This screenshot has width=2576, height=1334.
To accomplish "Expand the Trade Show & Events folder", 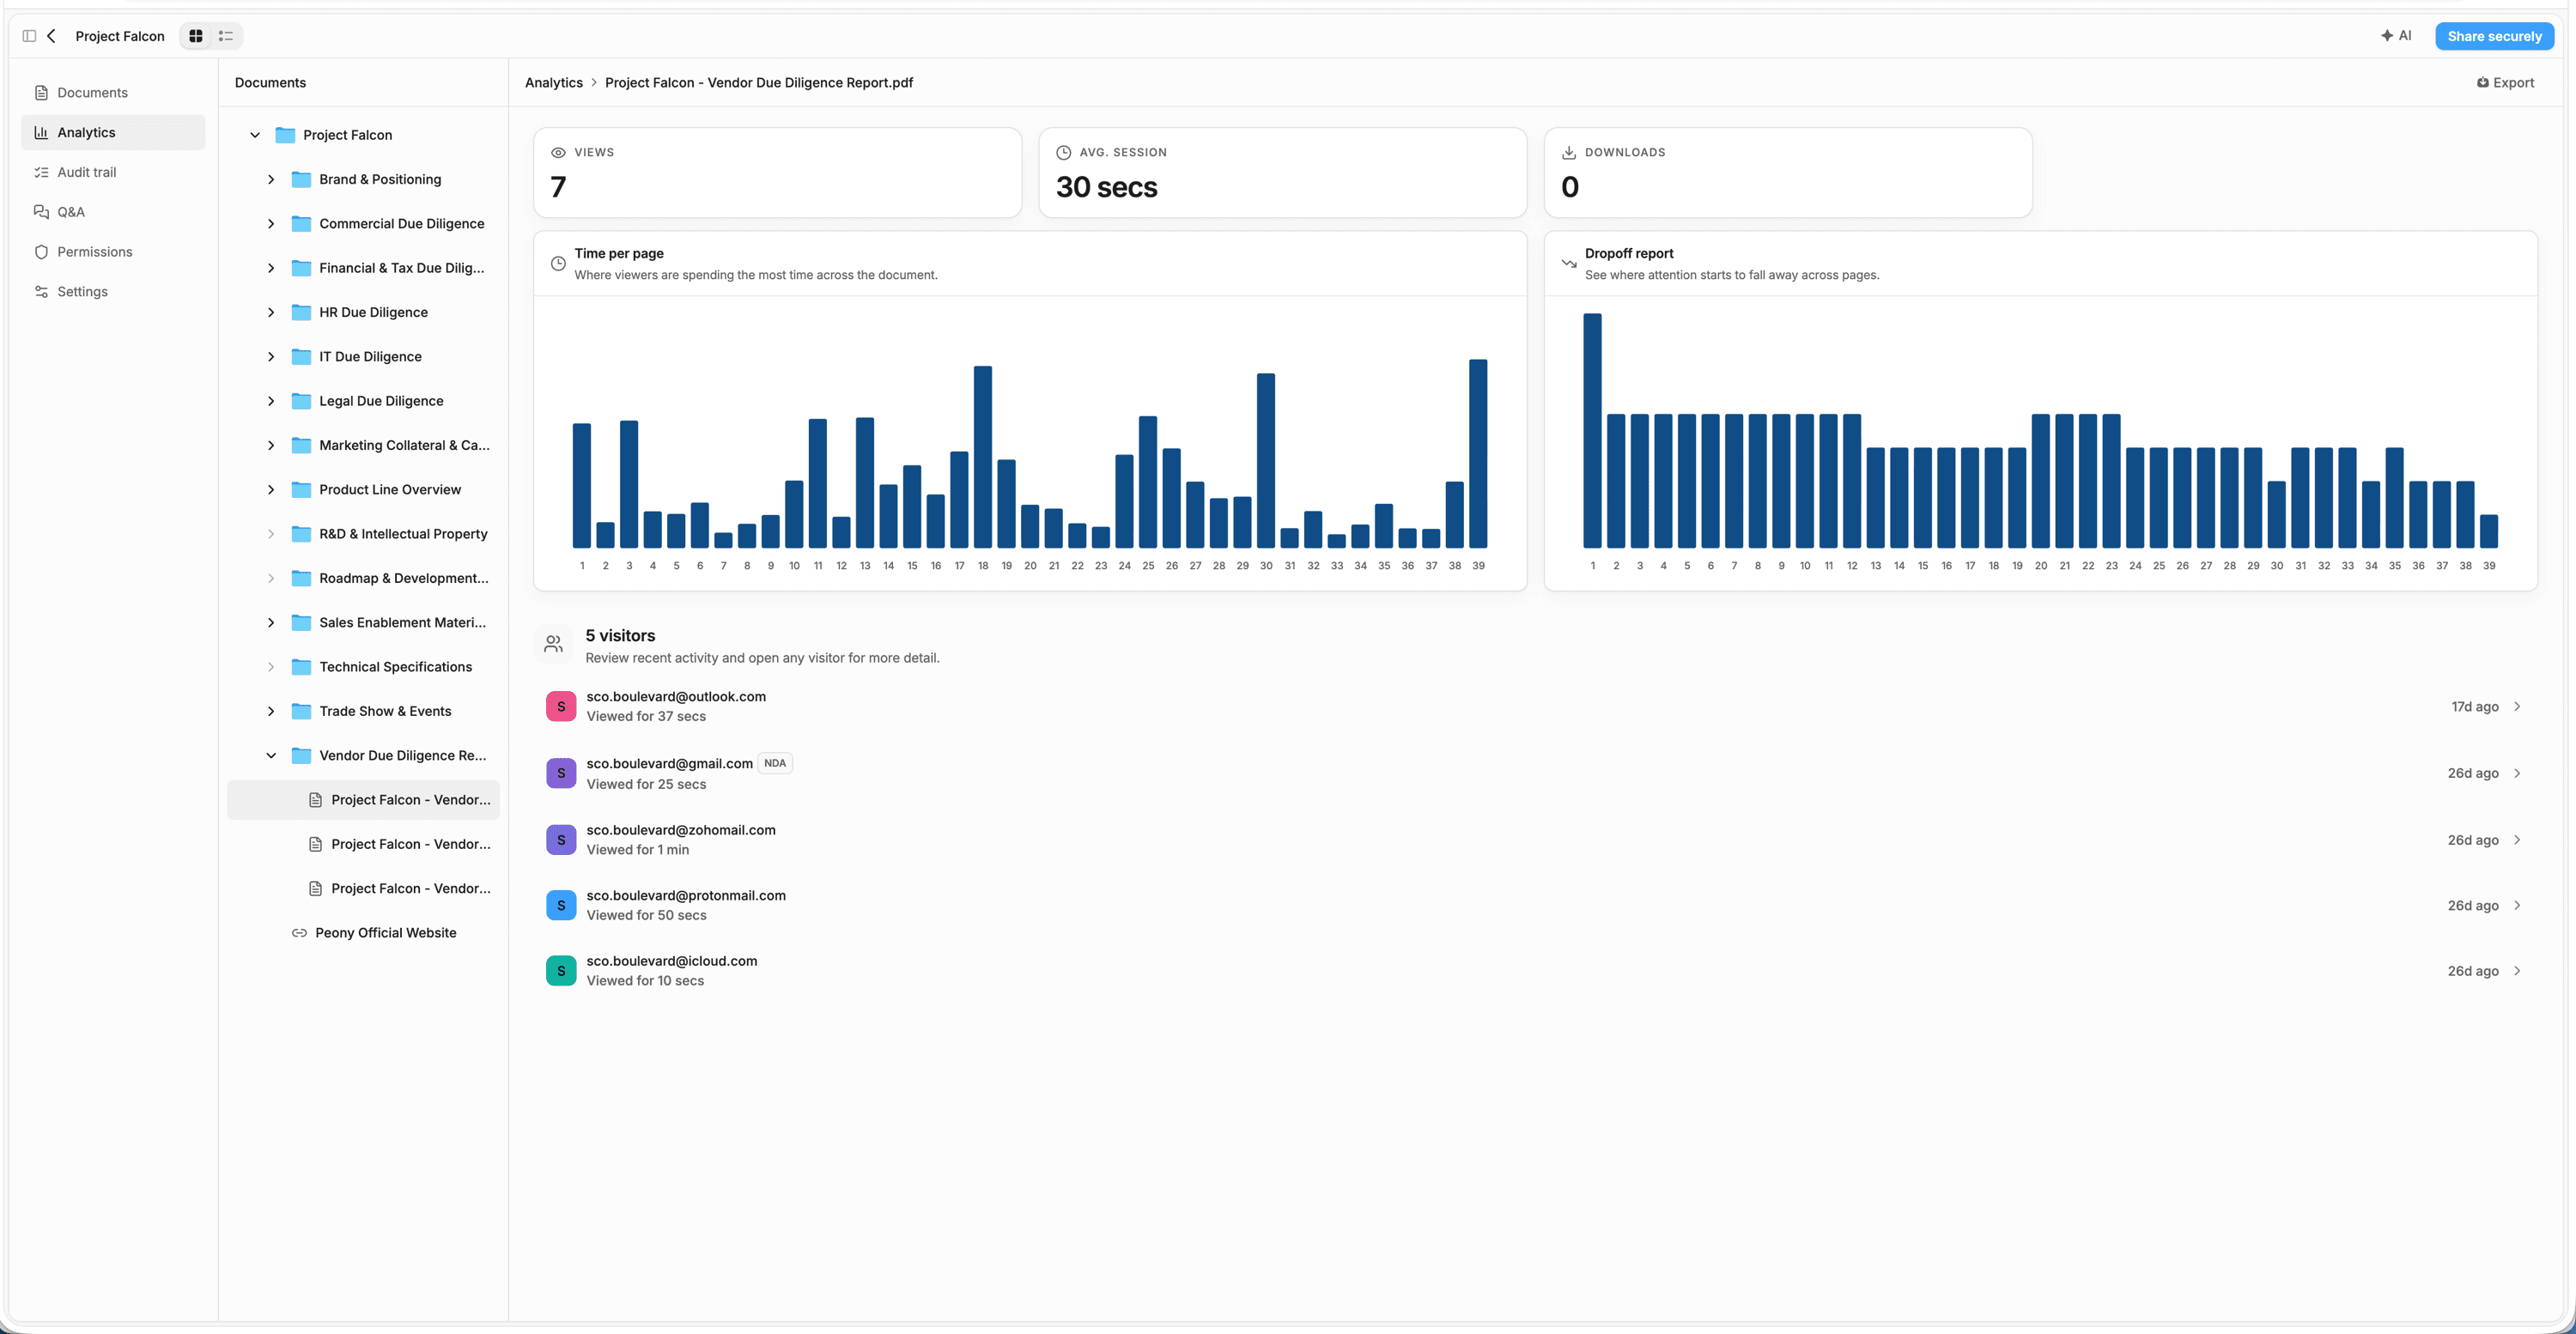I will coord(271,711).
